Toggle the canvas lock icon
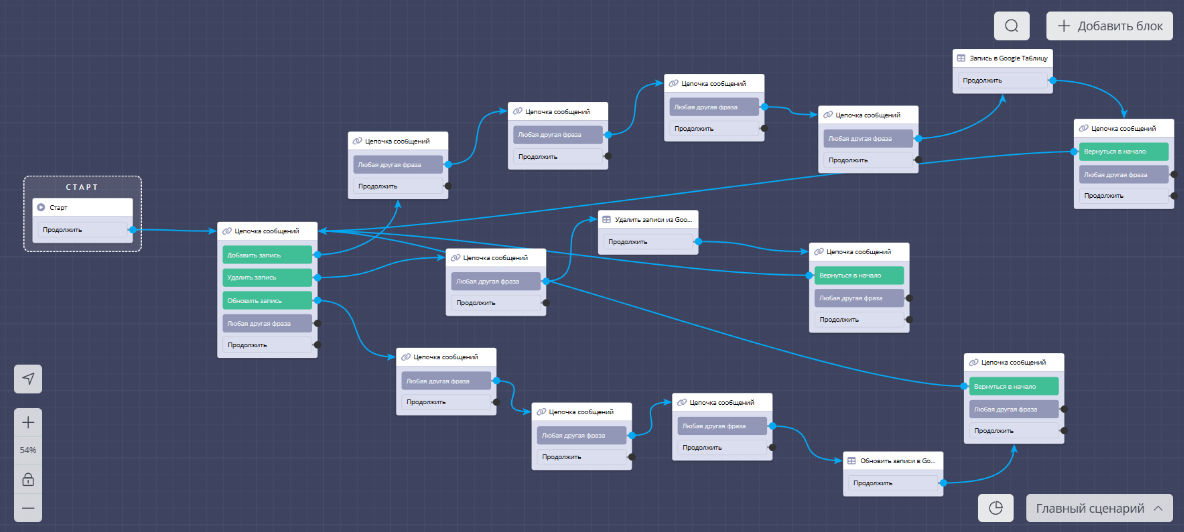This screenshot has width=1184, height=532. pyautogui.click(x=28, y=479)
